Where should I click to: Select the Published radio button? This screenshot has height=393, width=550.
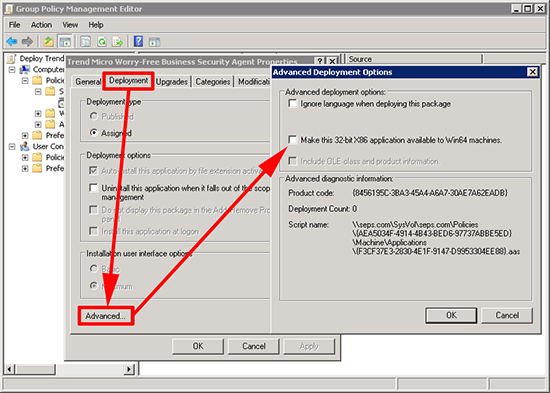point(93,116)
